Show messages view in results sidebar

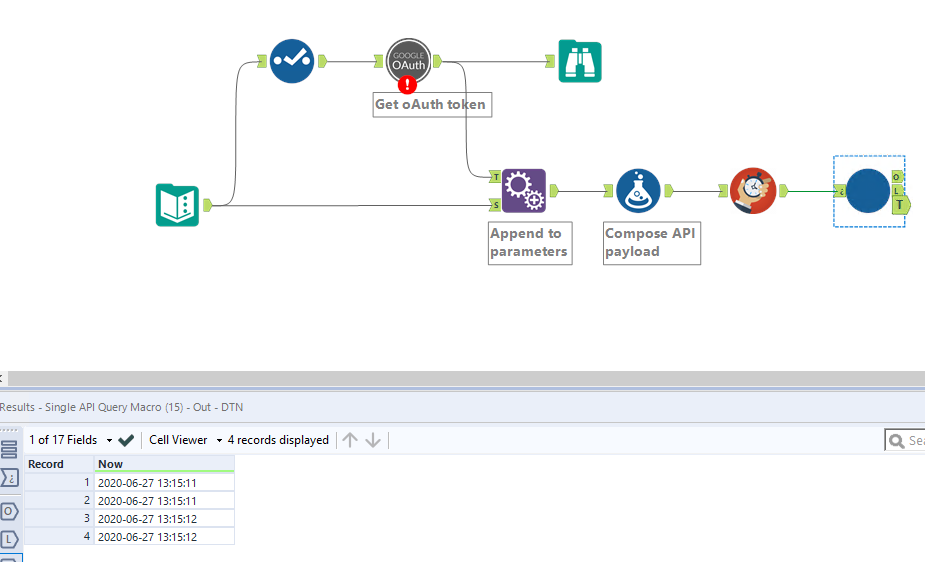pos(9,449)
